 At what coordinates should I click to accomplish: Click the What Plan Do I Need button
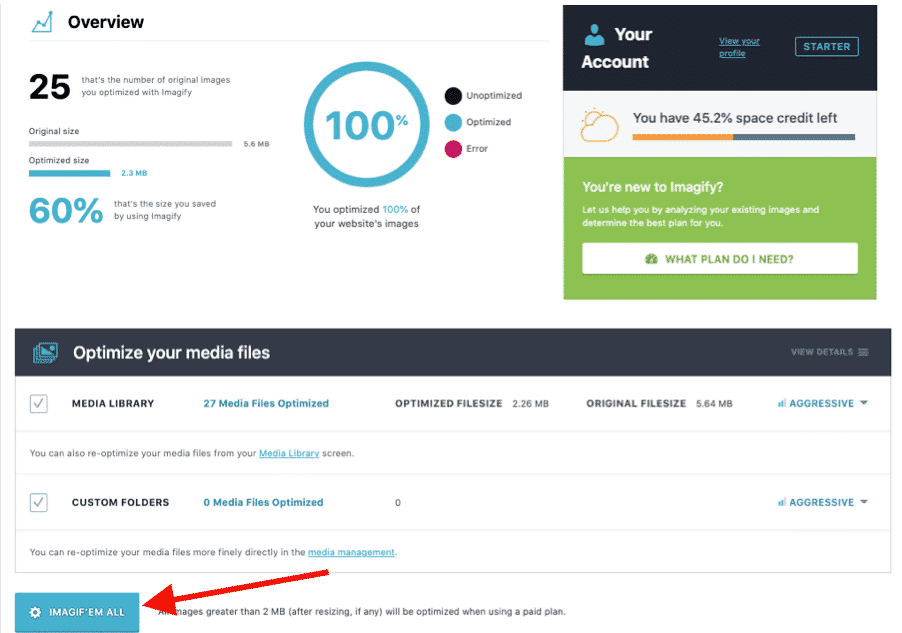point(720,258)
